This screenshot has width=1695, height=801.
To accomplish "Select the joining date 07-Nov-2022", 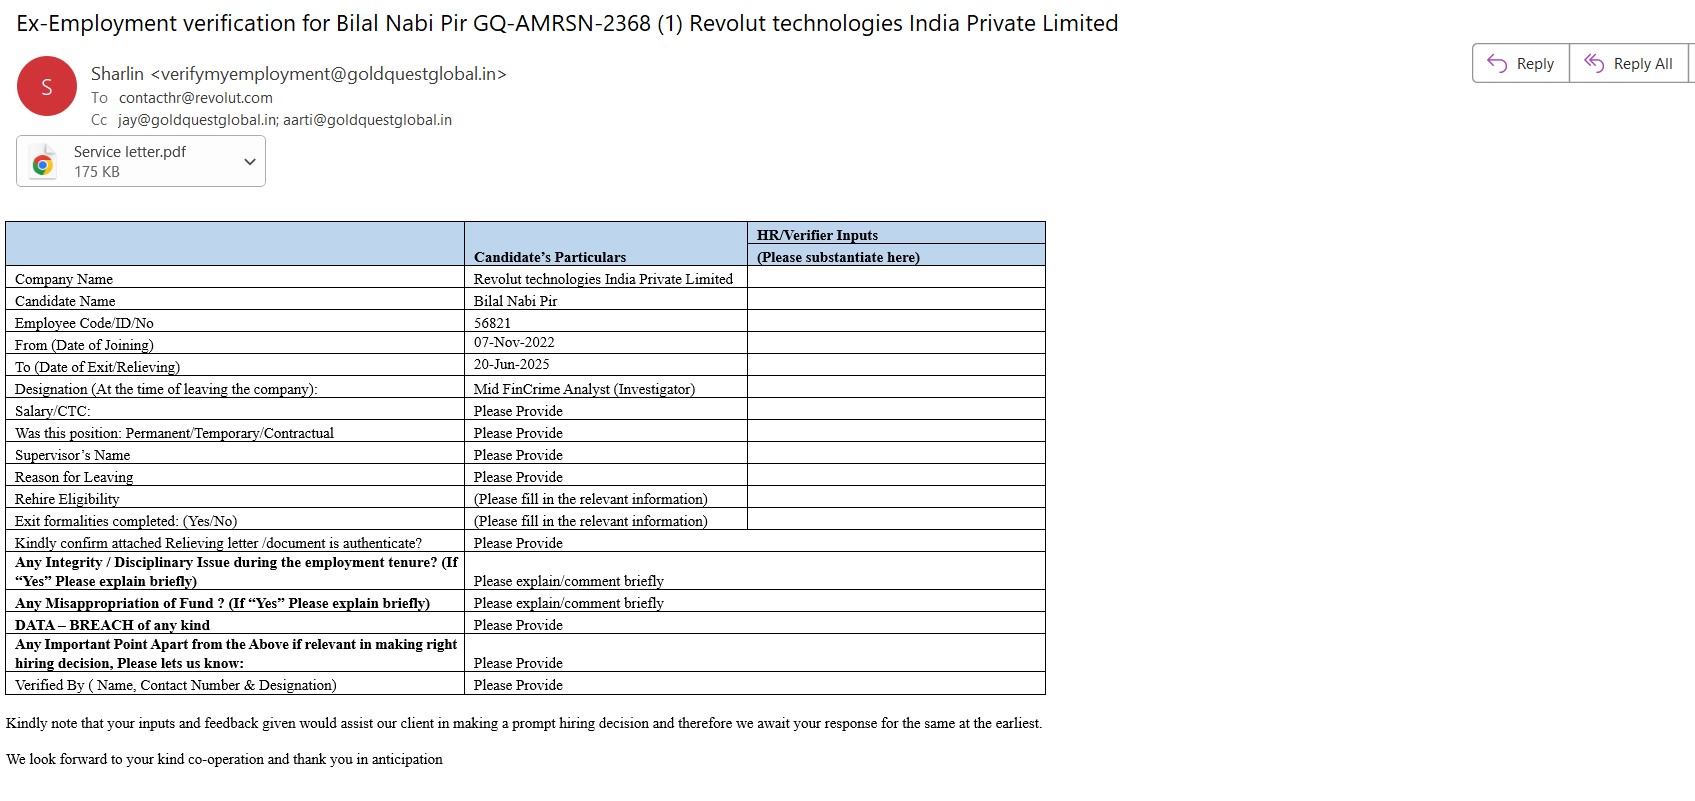I will [514, 342].
